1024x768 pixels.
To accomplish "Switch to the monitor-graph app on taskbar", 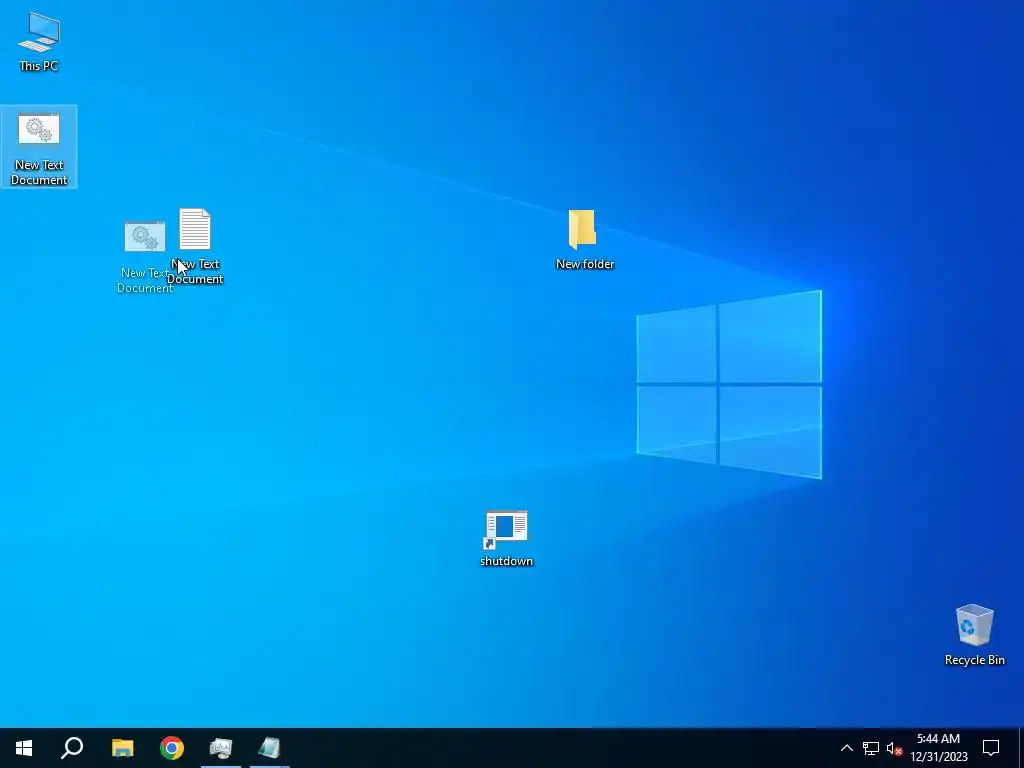I will click(221, 748).
